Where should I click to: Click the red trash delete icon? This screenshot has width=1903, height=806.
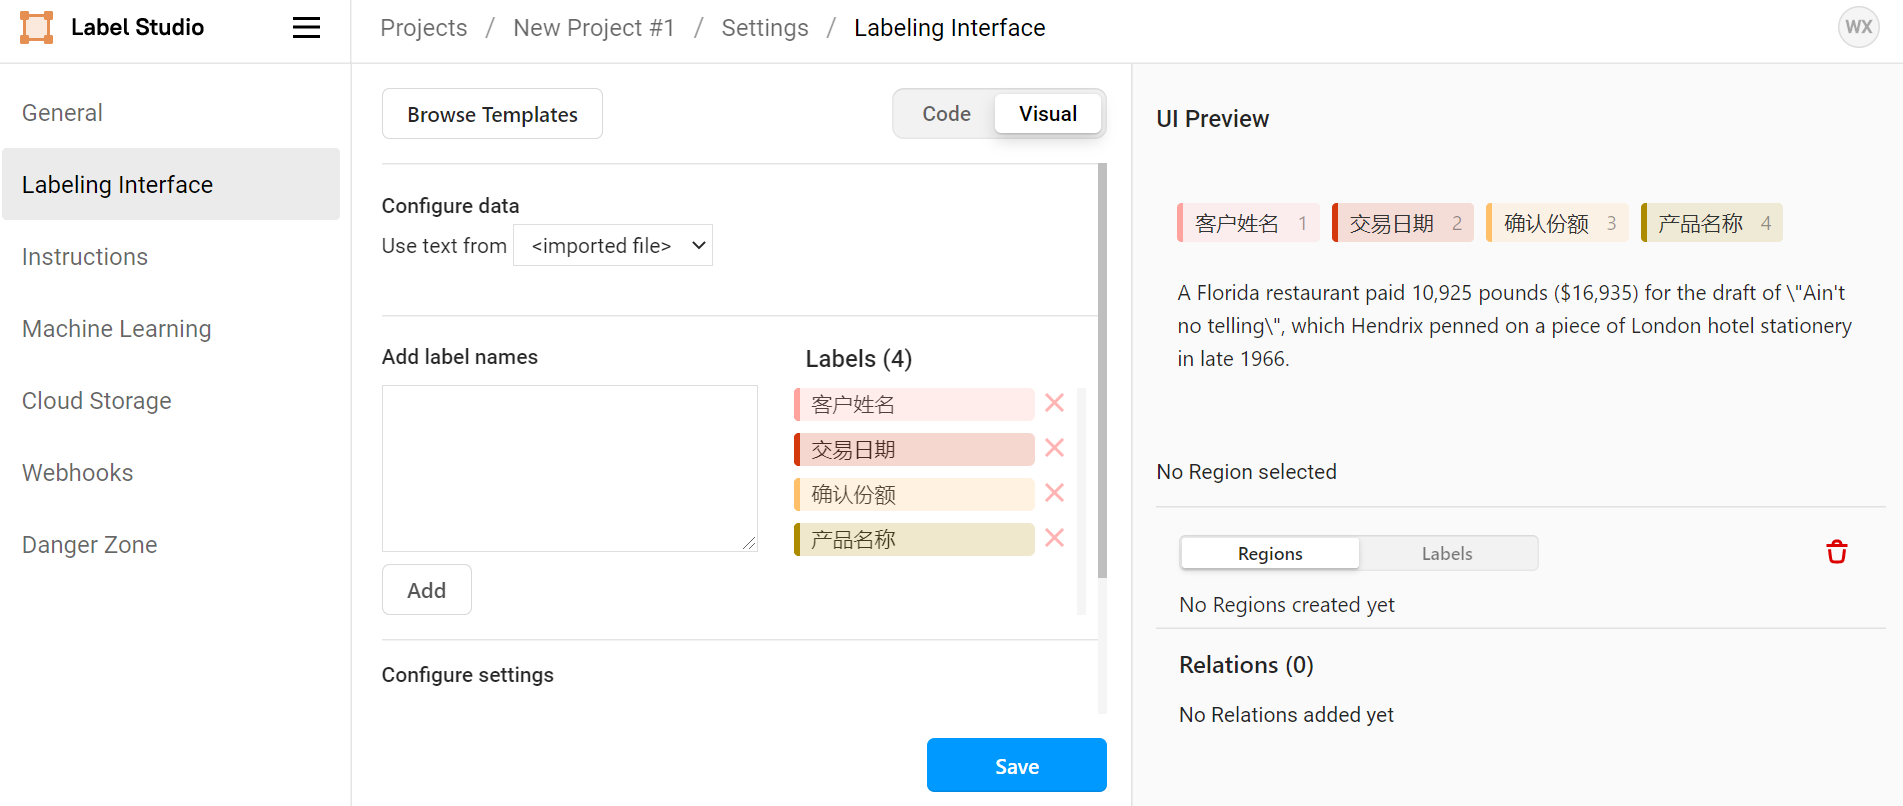[1836, 552]
